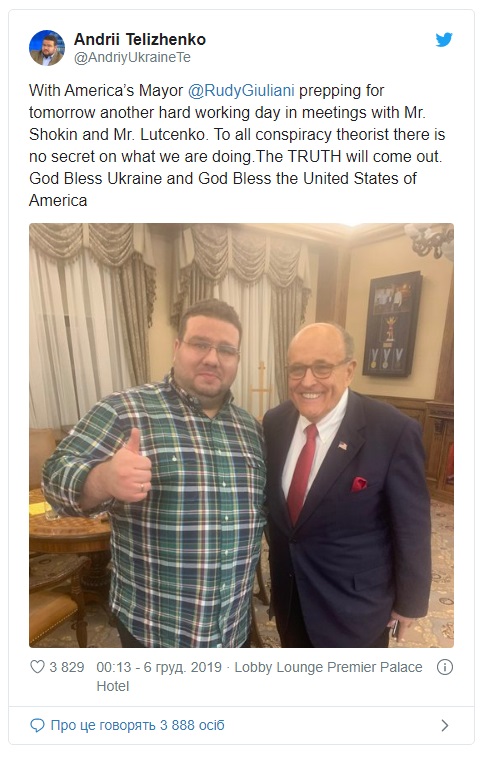Click the framed medals picture in photo
This screenshot has height=759, width=486.
coord(392,324)
